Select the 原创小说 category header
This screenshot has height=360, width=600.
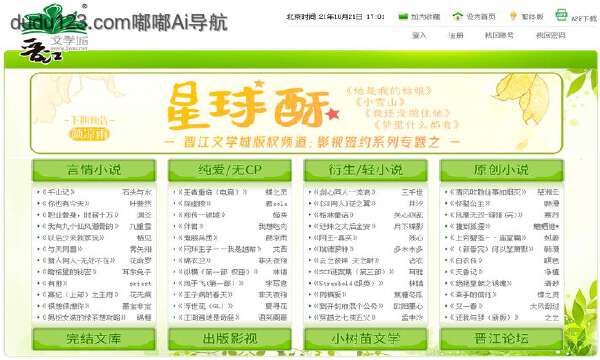click(501, 170)
